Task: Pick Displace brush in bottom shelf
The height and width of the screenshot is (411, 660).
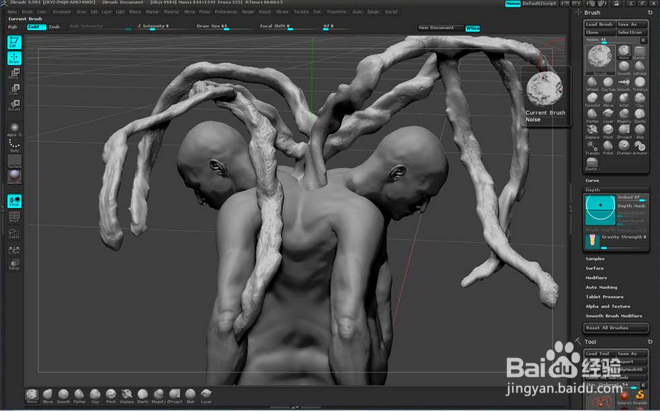Action: click(127, 396)
